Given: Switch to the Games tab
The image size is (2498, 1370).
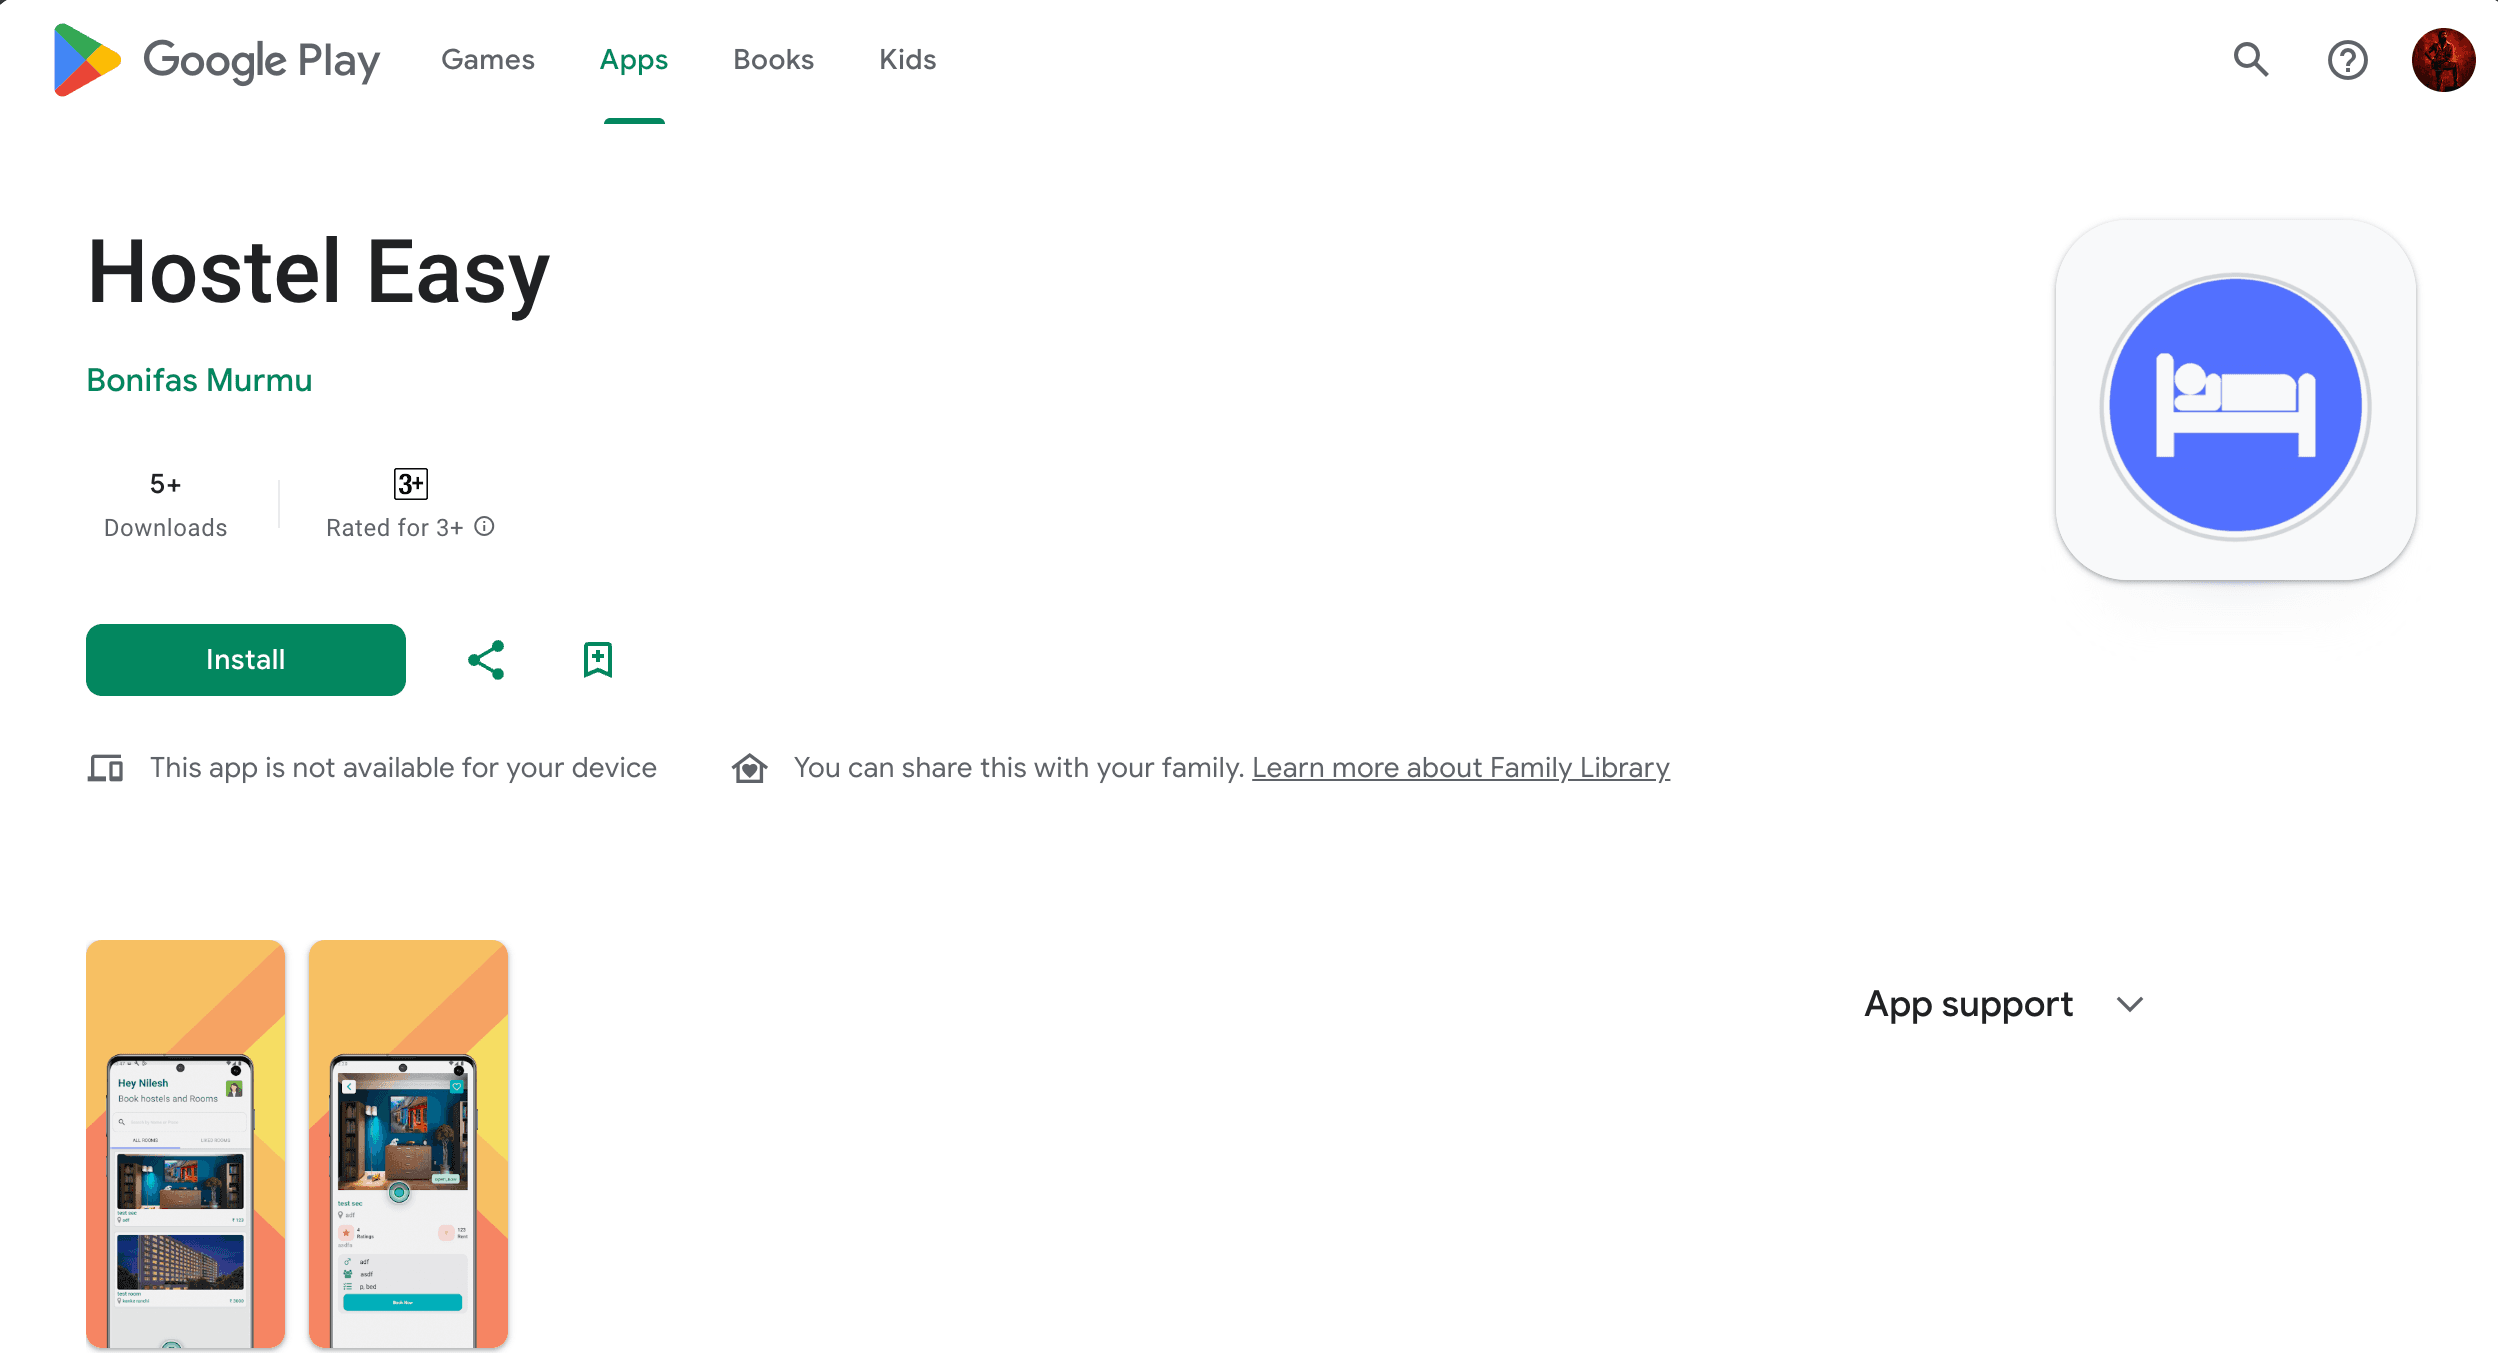Looking at the screenshot, I should click(x=488, y=60).
